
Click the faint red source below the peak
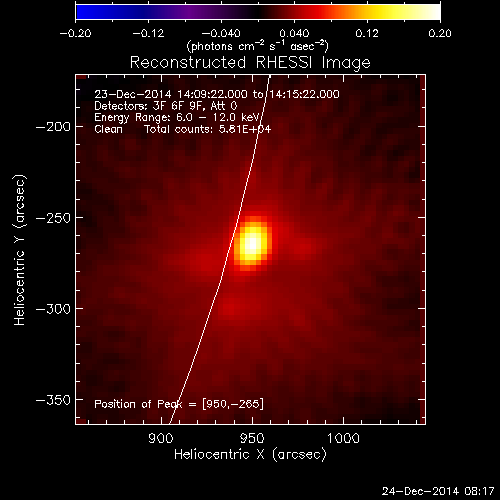click(230, 307)
